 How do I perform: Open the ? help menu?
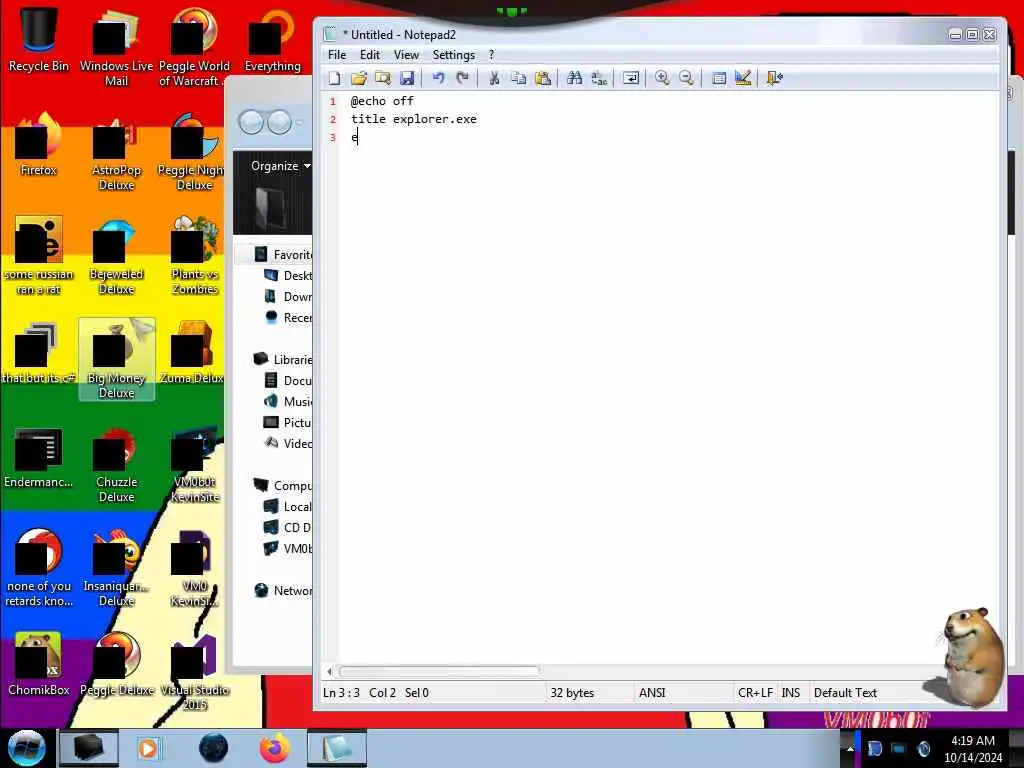coord(492,55)
